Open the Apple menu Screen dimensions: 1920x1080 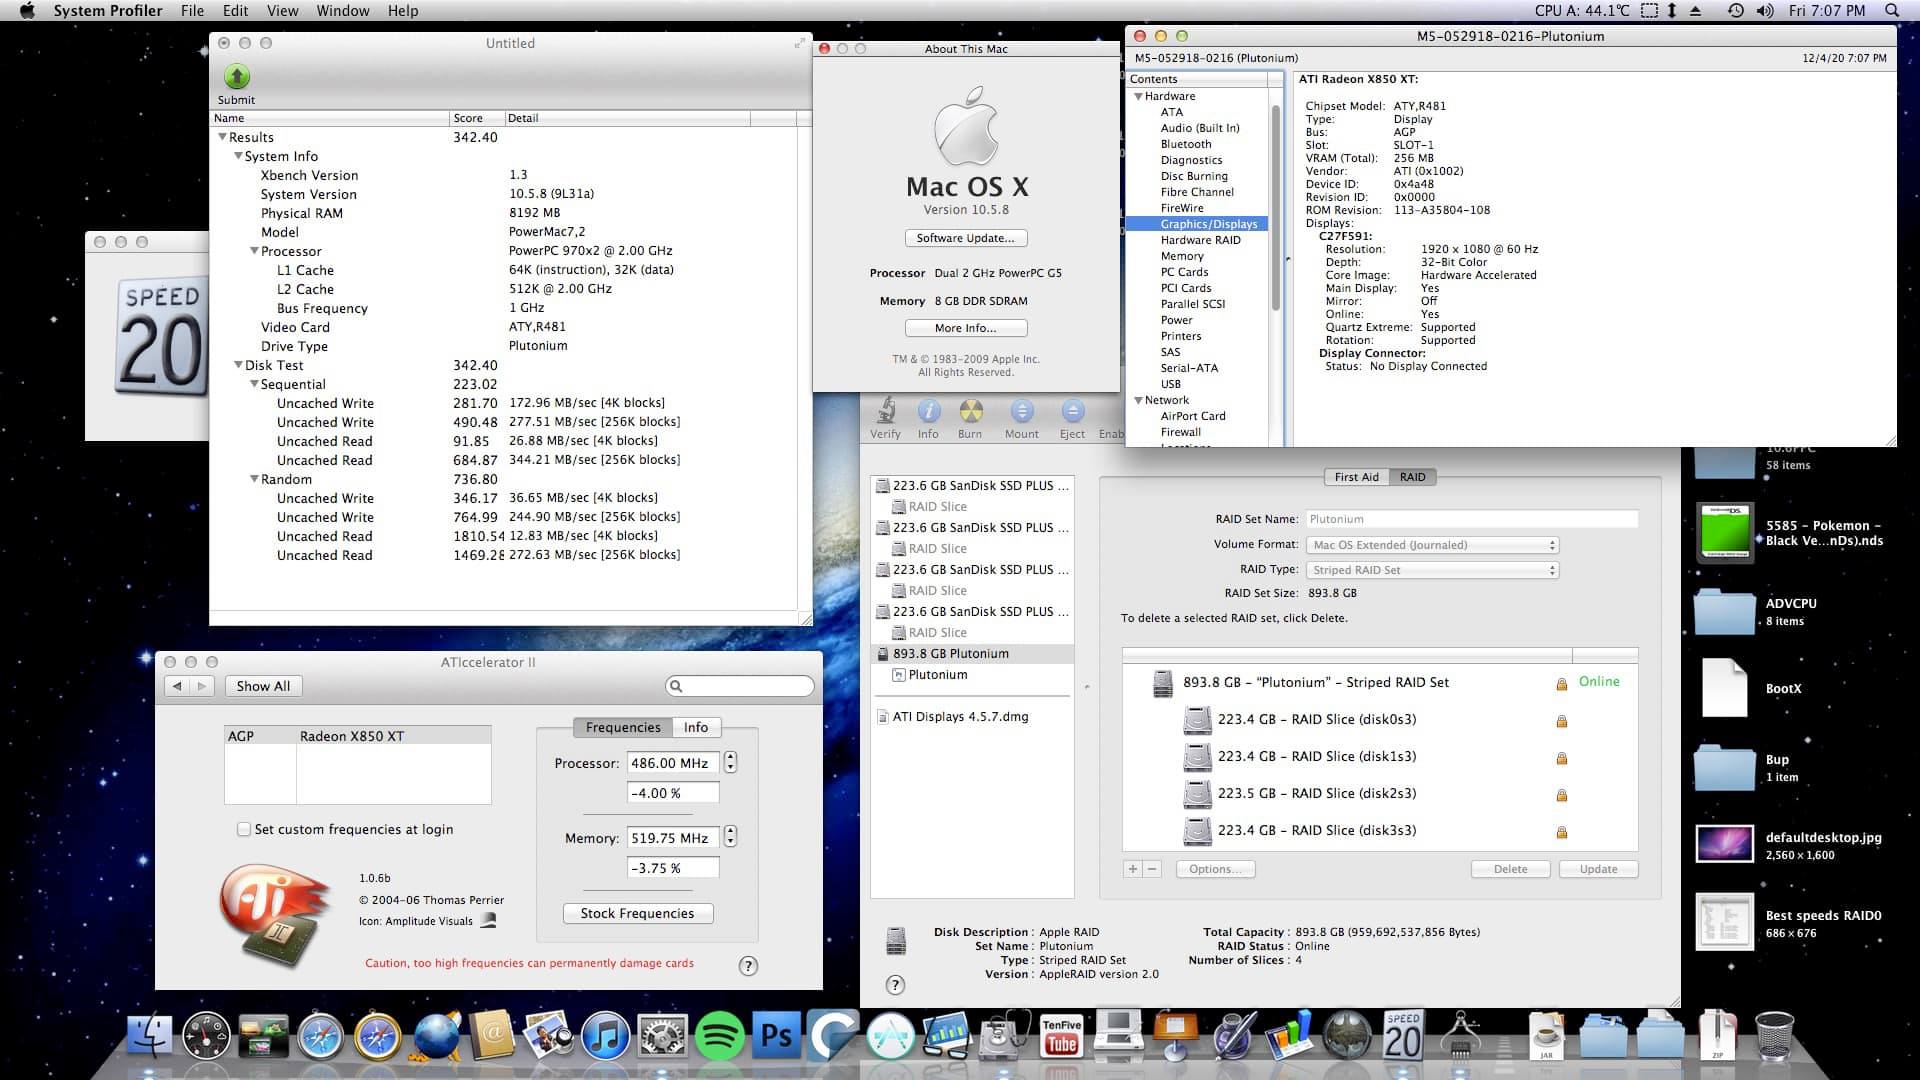[x=27, y=11]
